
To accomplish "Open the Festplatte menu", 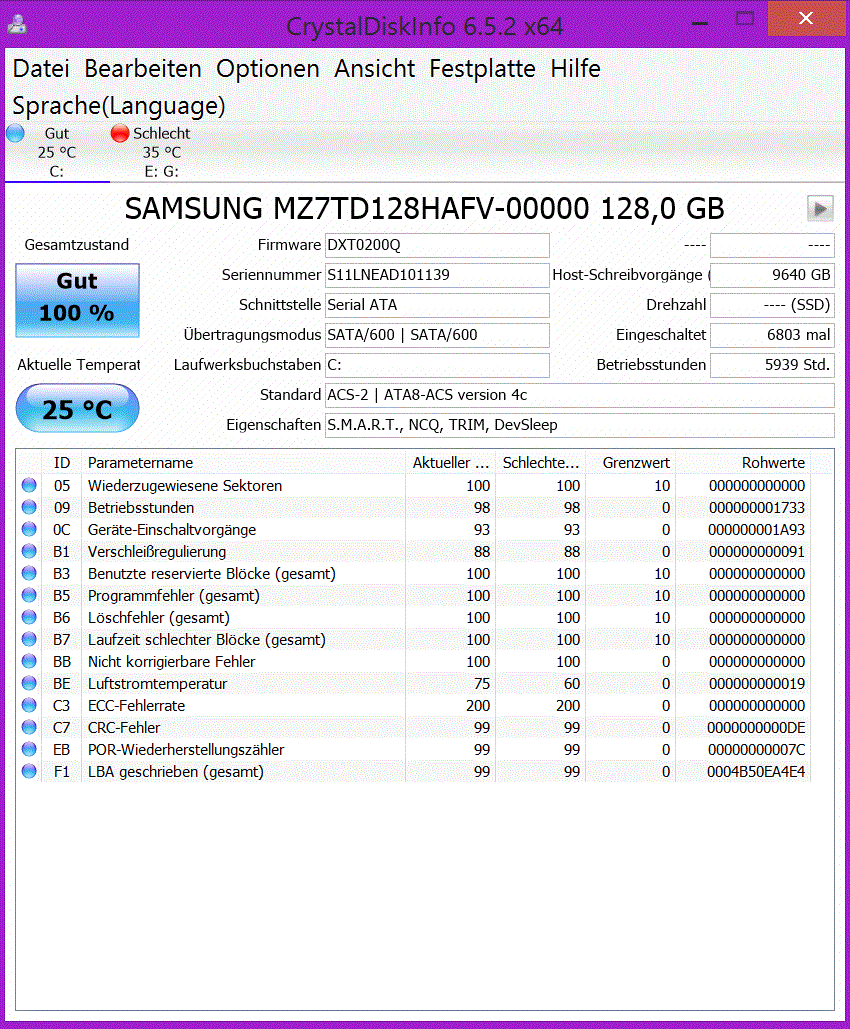I will tap(482, 68).
